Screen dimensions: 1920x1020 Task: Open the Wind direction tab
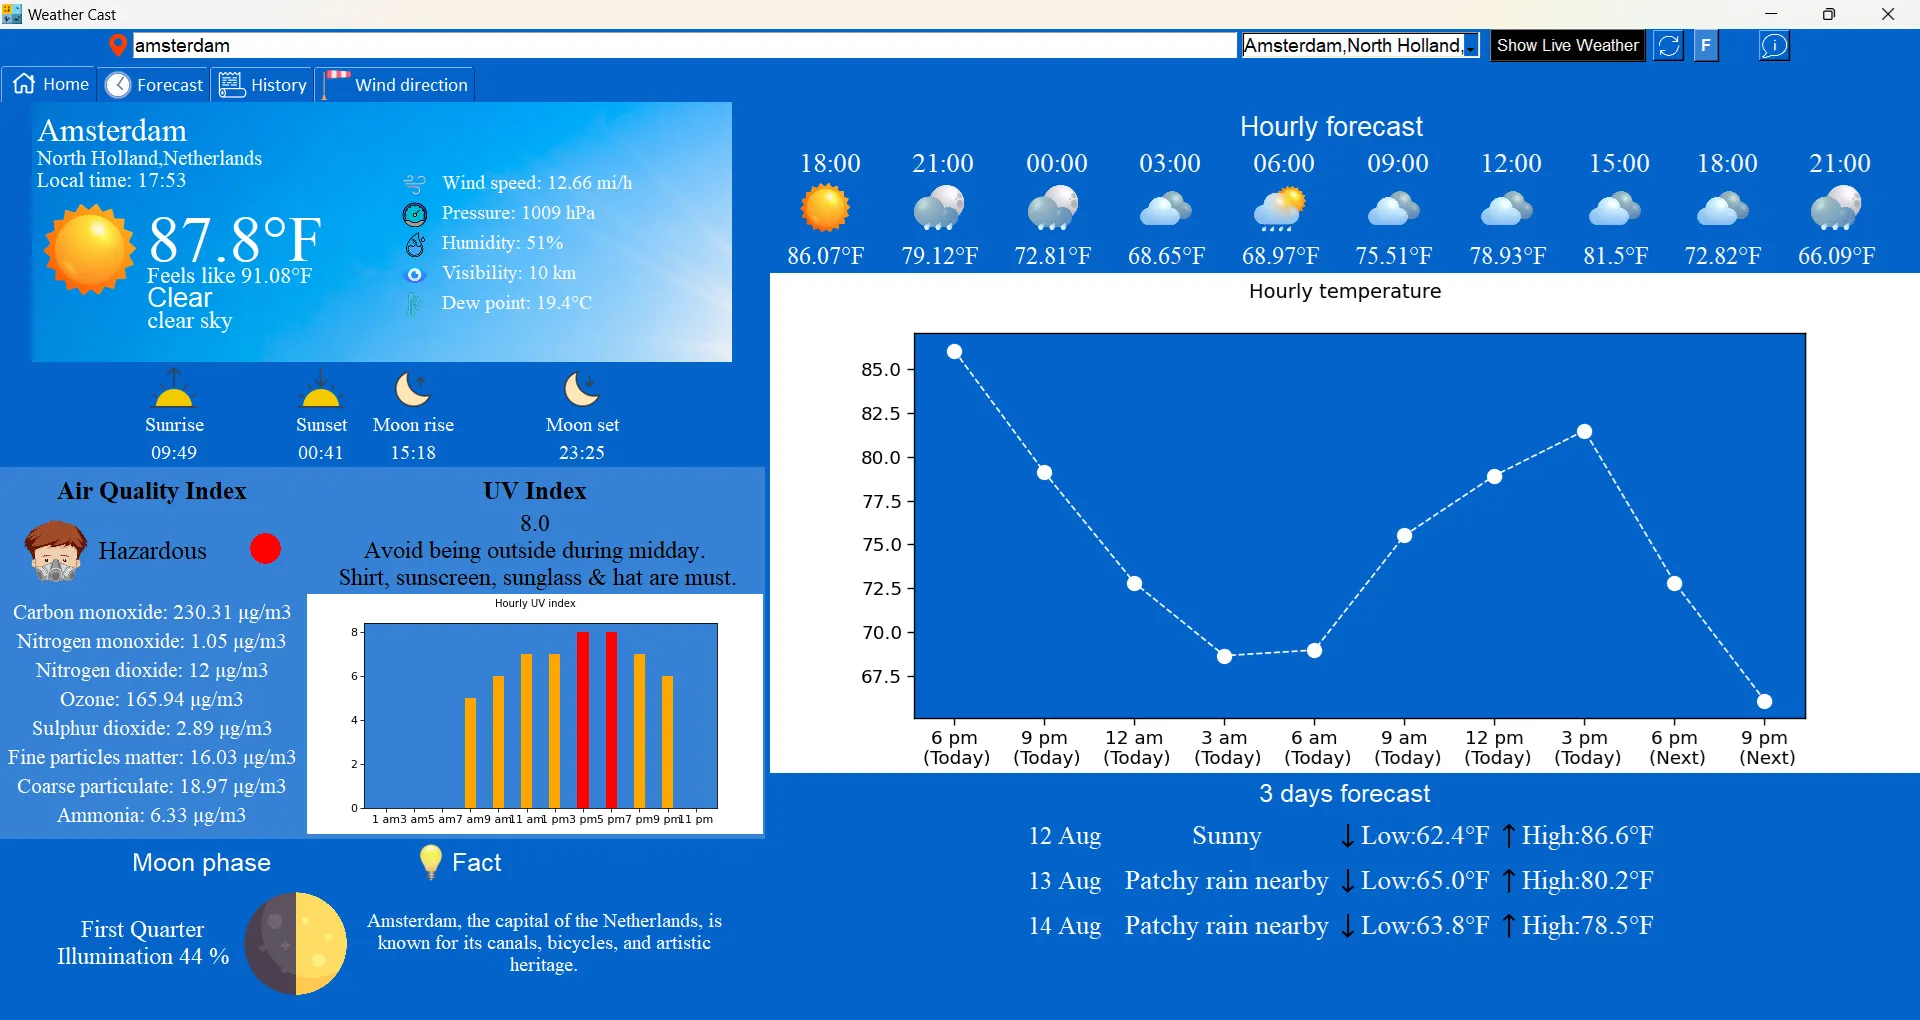(x=397, y=85)
